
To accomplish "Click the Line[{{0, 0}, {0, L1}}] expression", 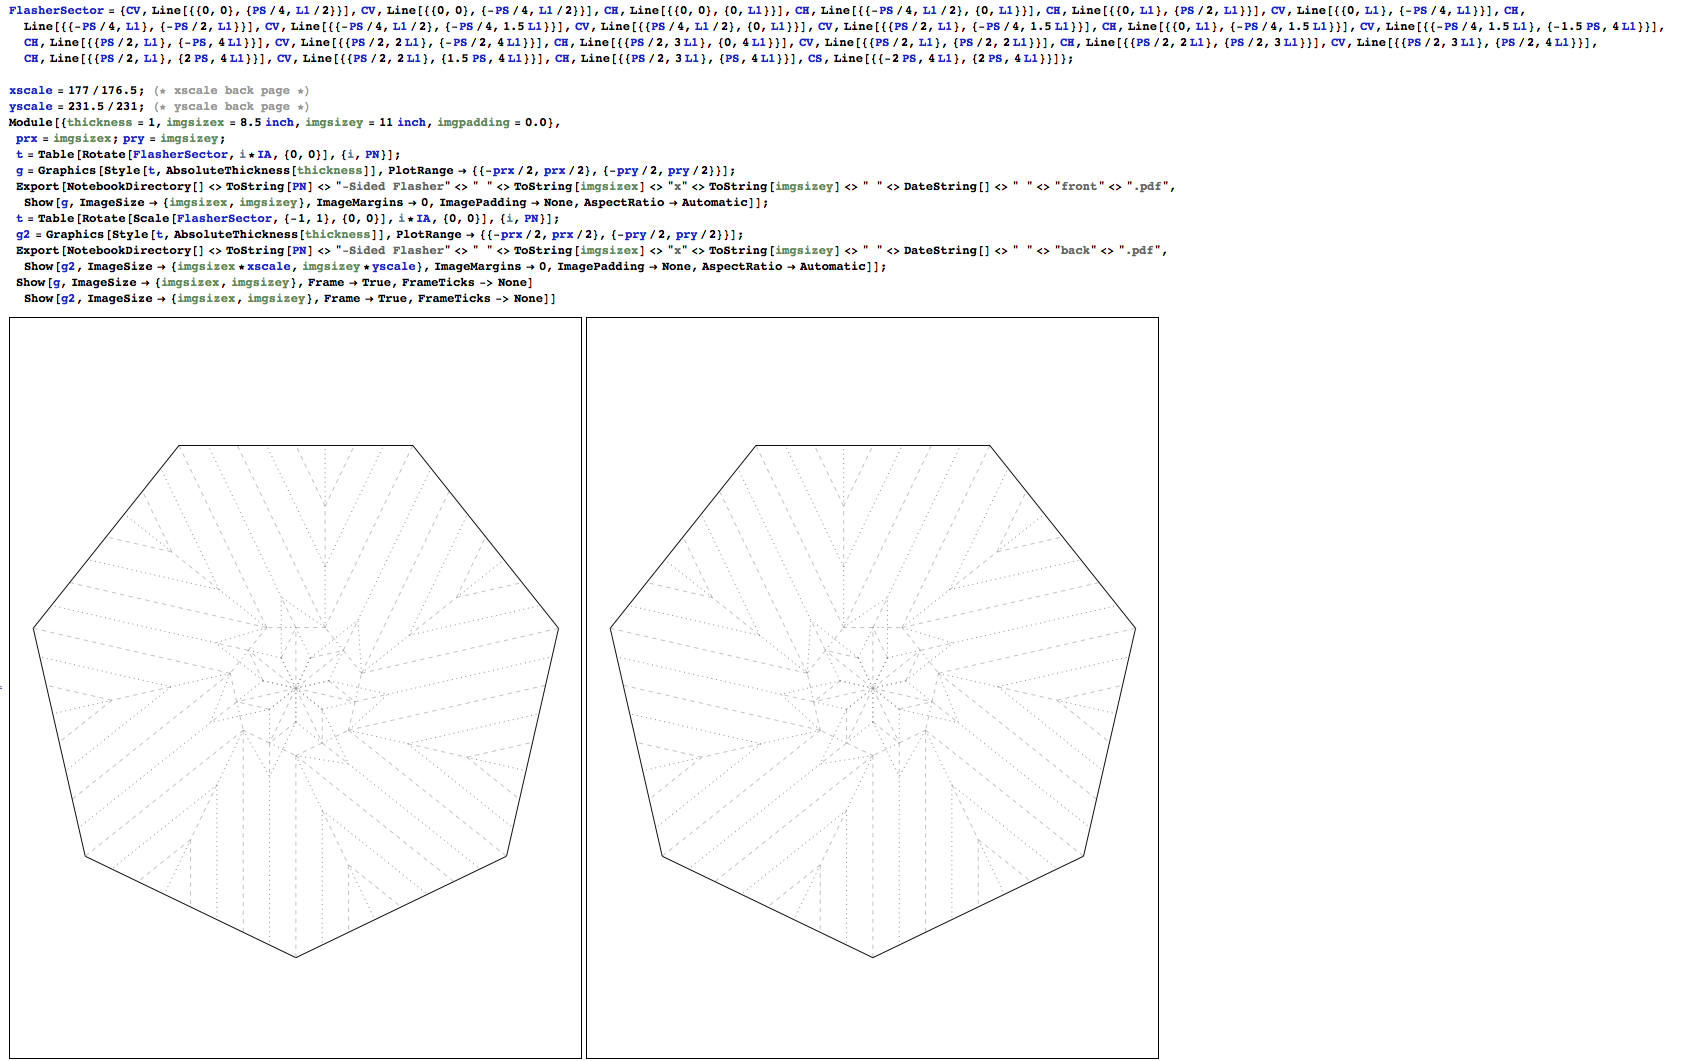I will (707, 10).
